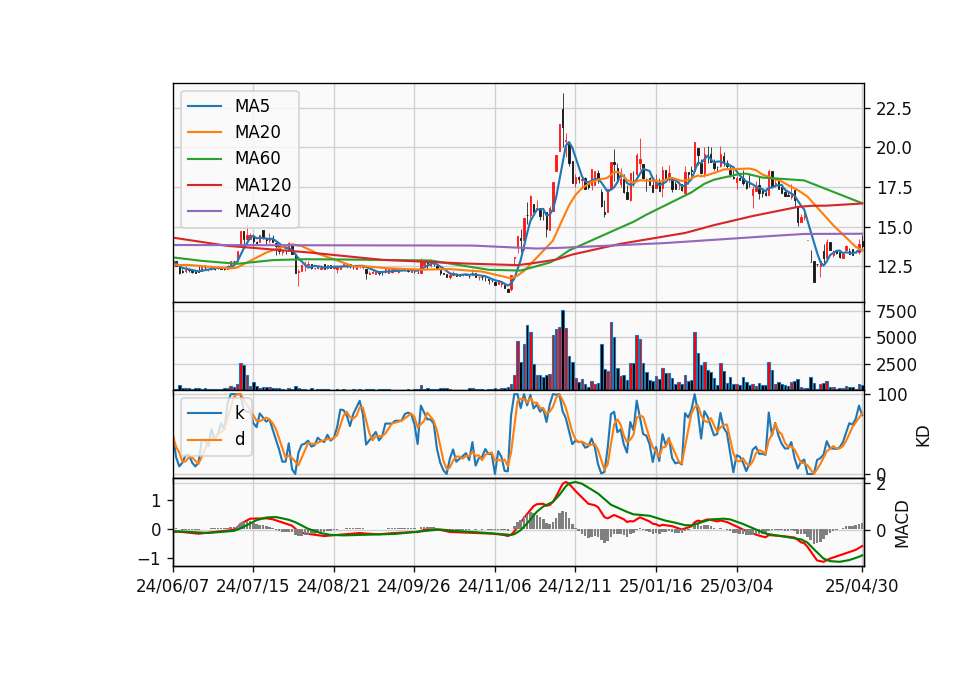Screen dimensions: 960x690
Task: Click the 20.0 price axis label
Action: (894, 149)
